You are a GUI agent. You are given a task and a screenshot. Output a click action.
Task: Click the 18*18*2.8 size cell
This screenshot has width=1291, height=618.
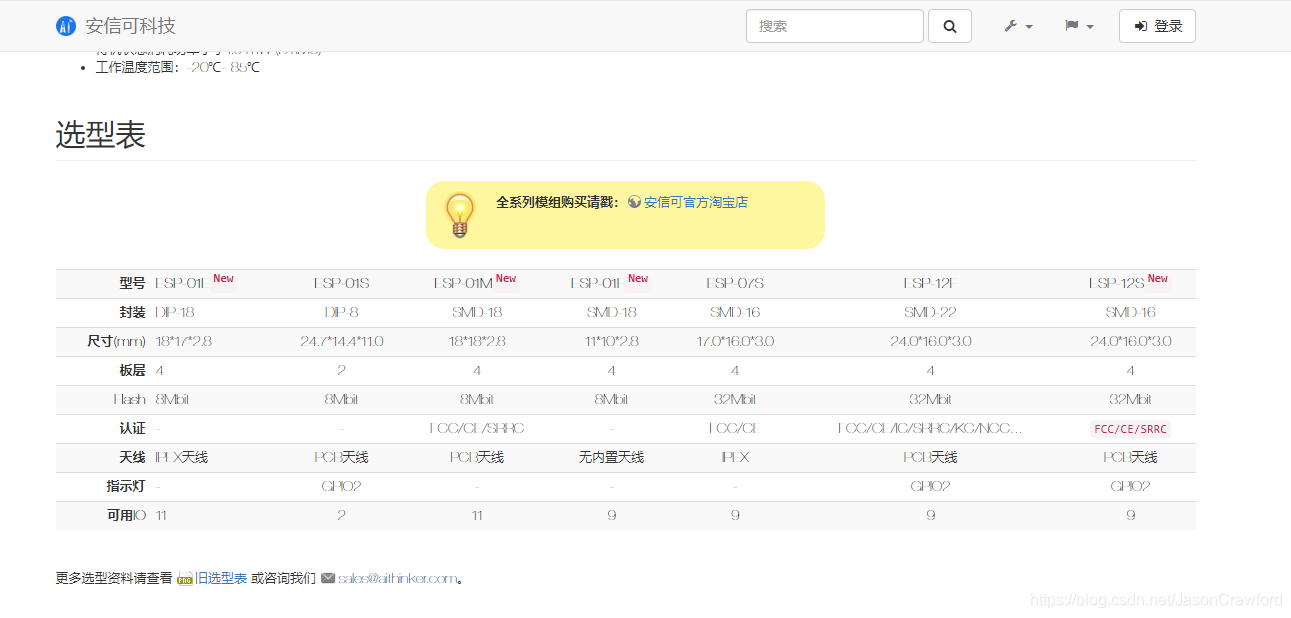coord(477,342)
